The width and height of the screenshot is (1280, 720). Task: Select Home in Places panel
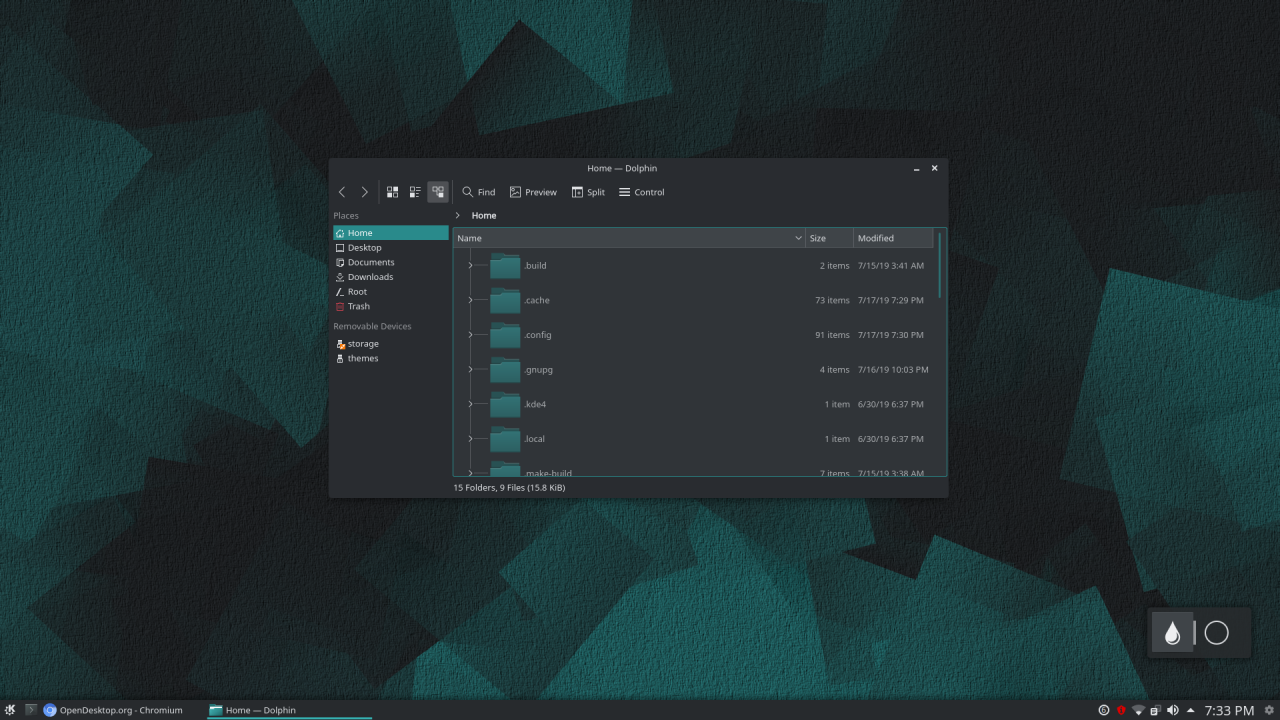coord(390,233)
